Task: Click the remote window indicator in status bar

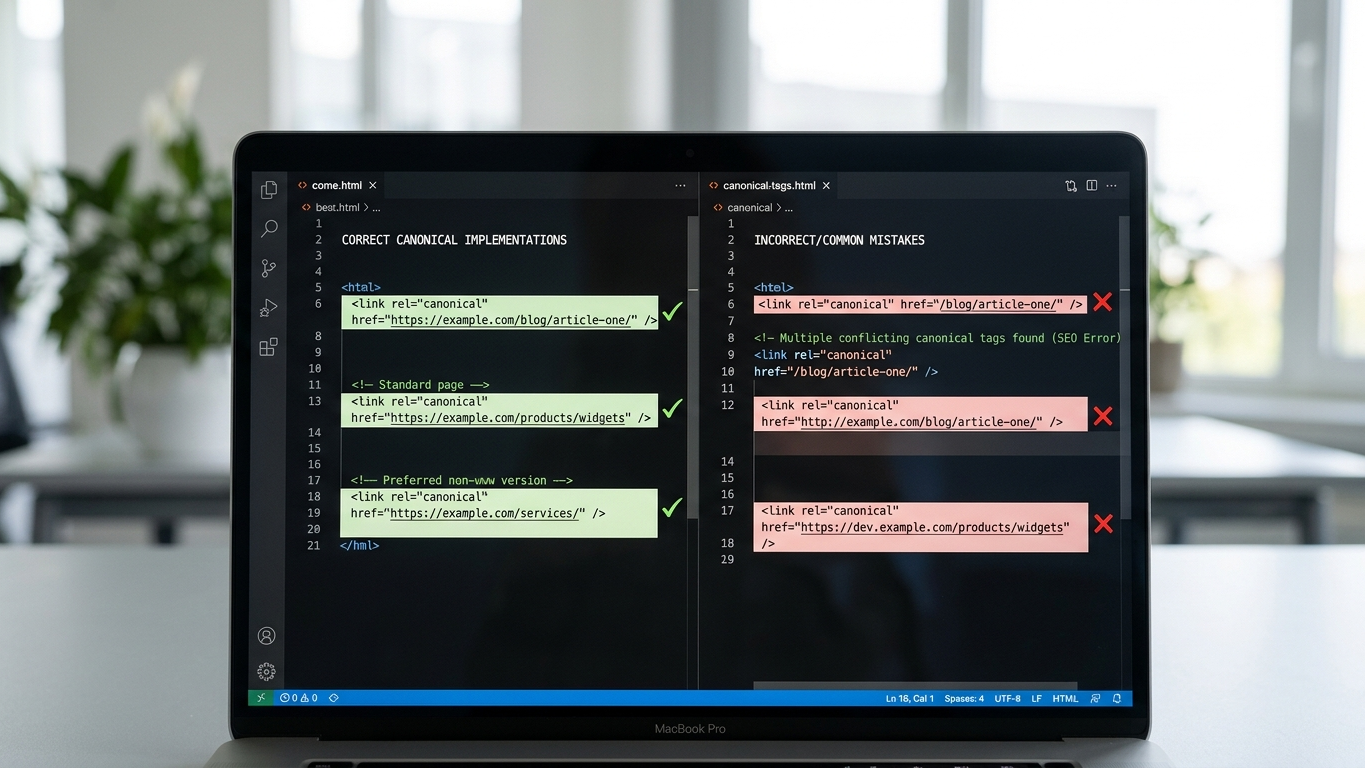Action: pos(260,698)
